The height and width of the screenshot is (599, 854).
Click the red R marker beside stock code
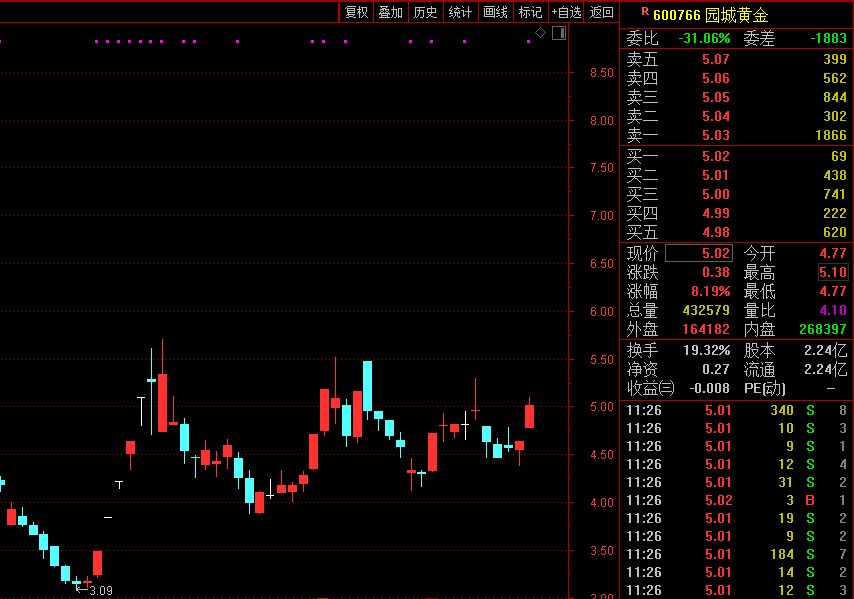coord(644,12)
